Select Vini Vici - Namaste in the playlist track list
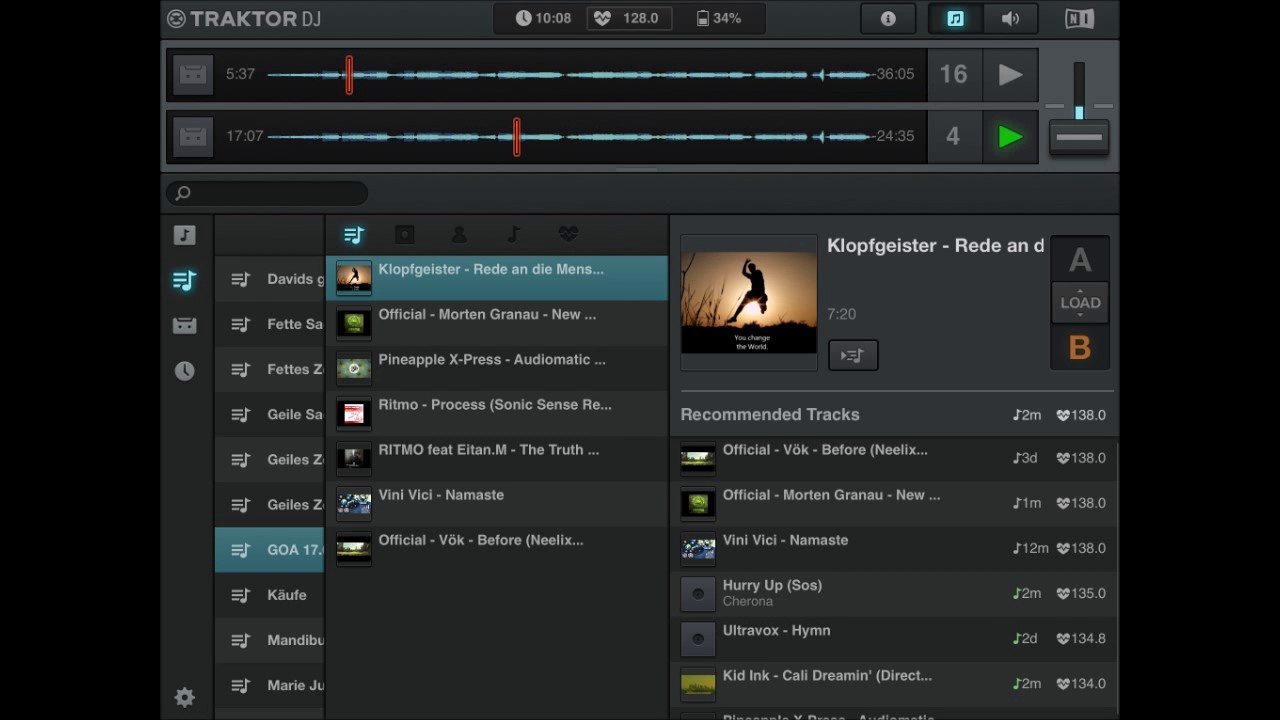This screenshot has width=1280, height=720. click(497, 503)
